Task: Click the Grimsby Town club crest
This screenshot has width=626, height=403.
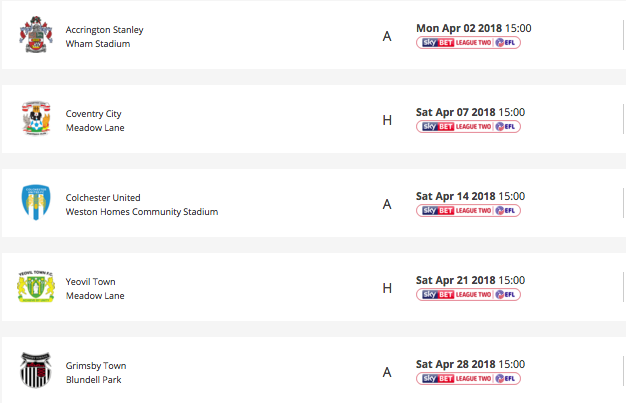Action: pos(35,371)
